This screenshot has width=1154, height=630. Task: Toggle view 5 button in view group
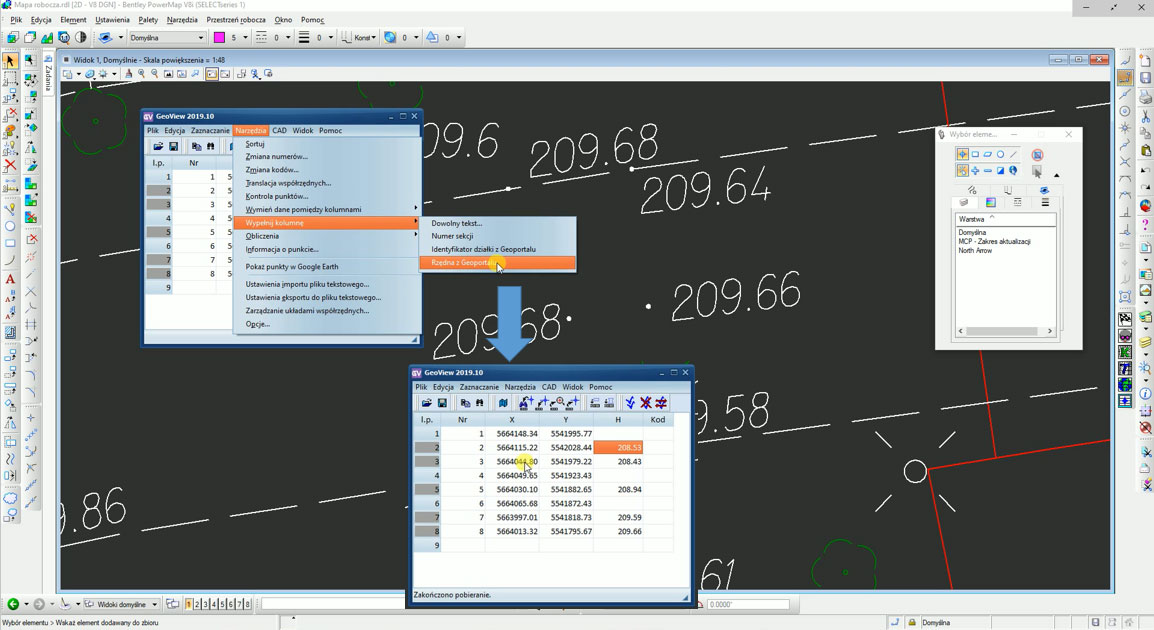pos(222,604)
